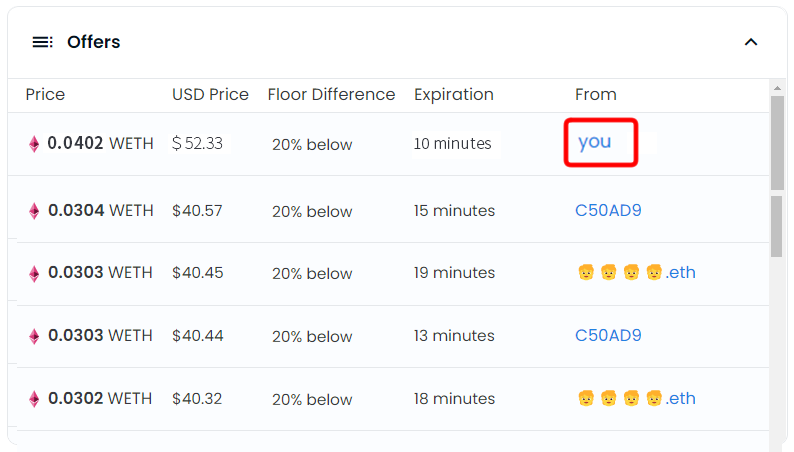Click the offers list scrollbar thumb

(777, 143)
